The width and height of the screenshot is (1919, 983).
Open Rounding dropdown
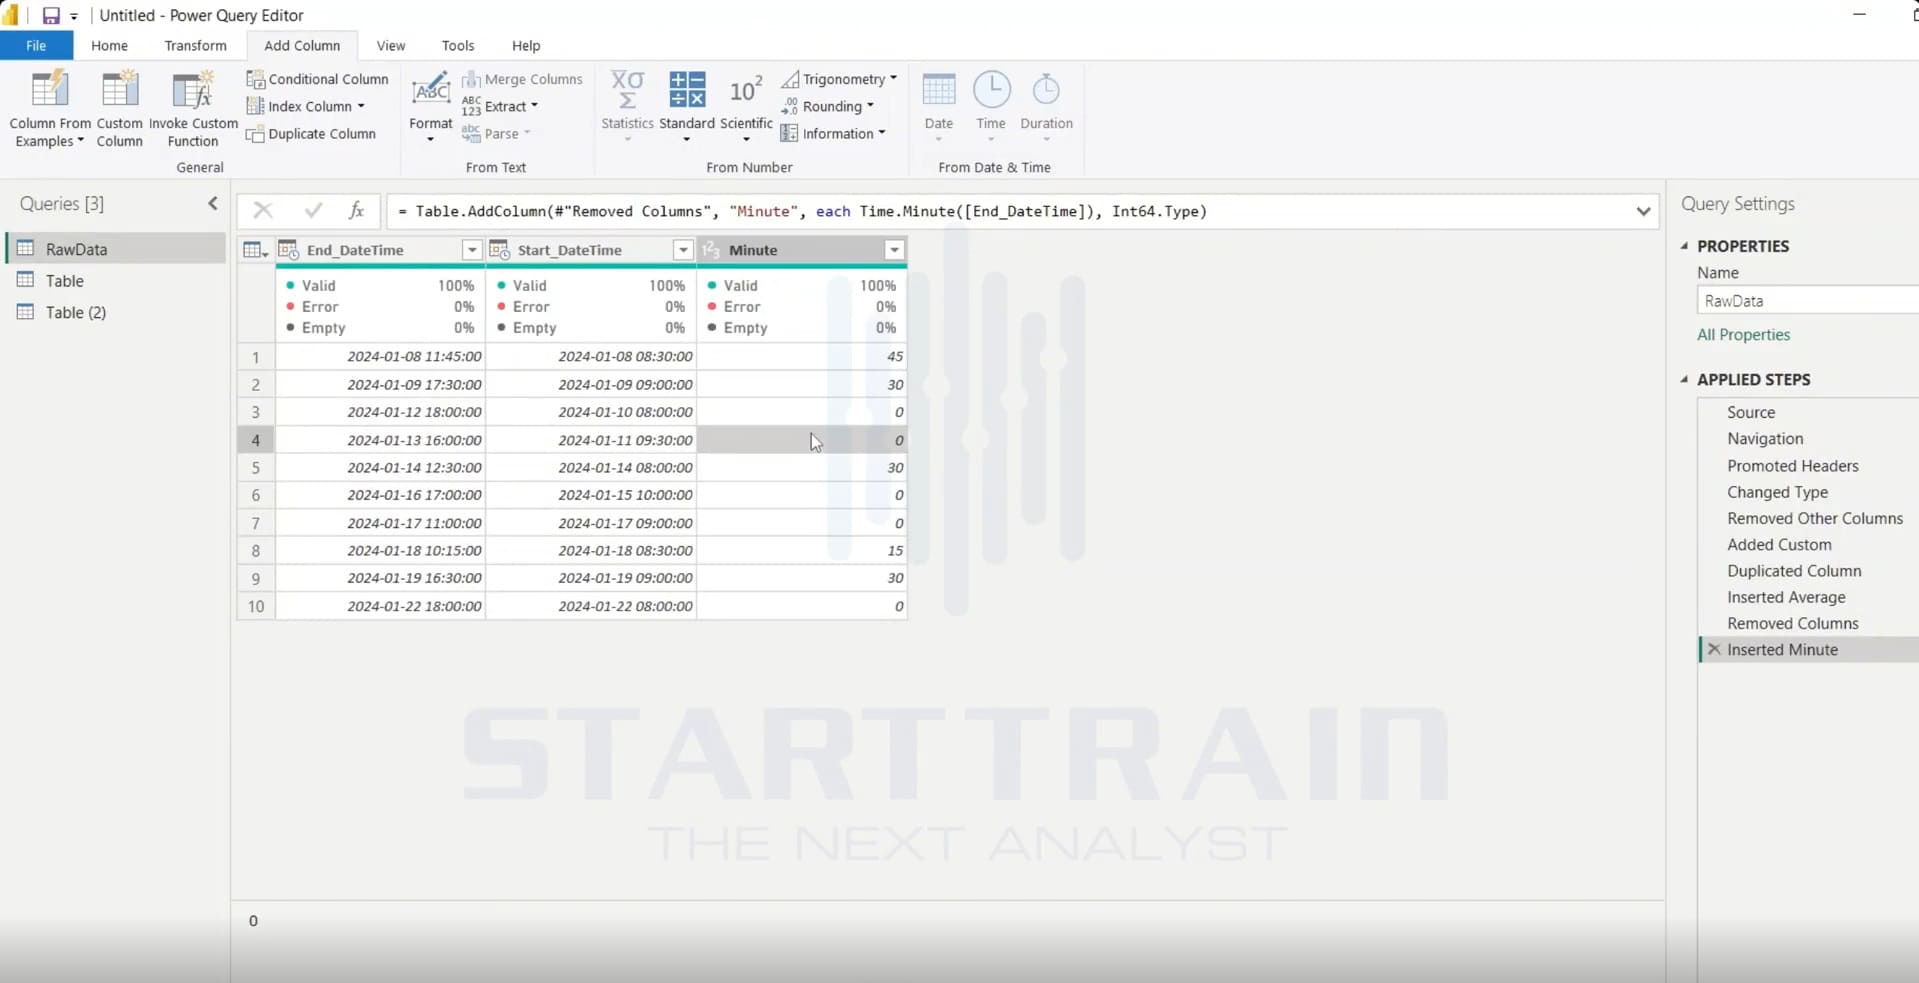point(827,106)
